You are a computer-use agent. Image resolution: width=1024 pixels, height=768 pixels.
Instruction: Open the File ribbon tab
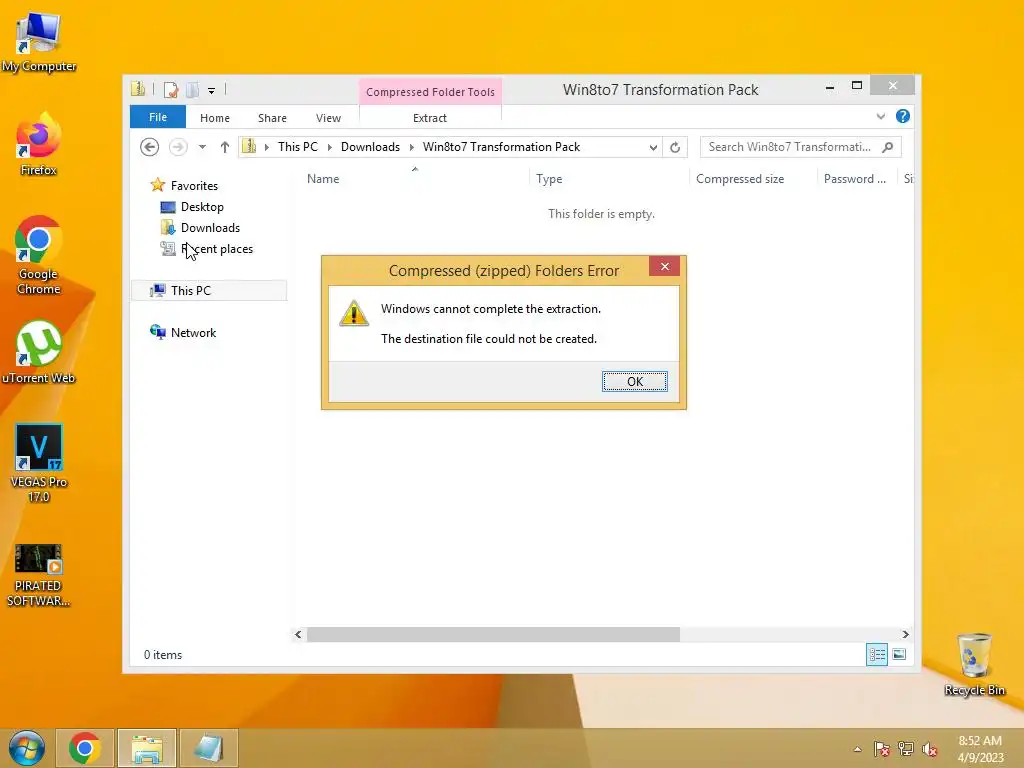[157, 118]
